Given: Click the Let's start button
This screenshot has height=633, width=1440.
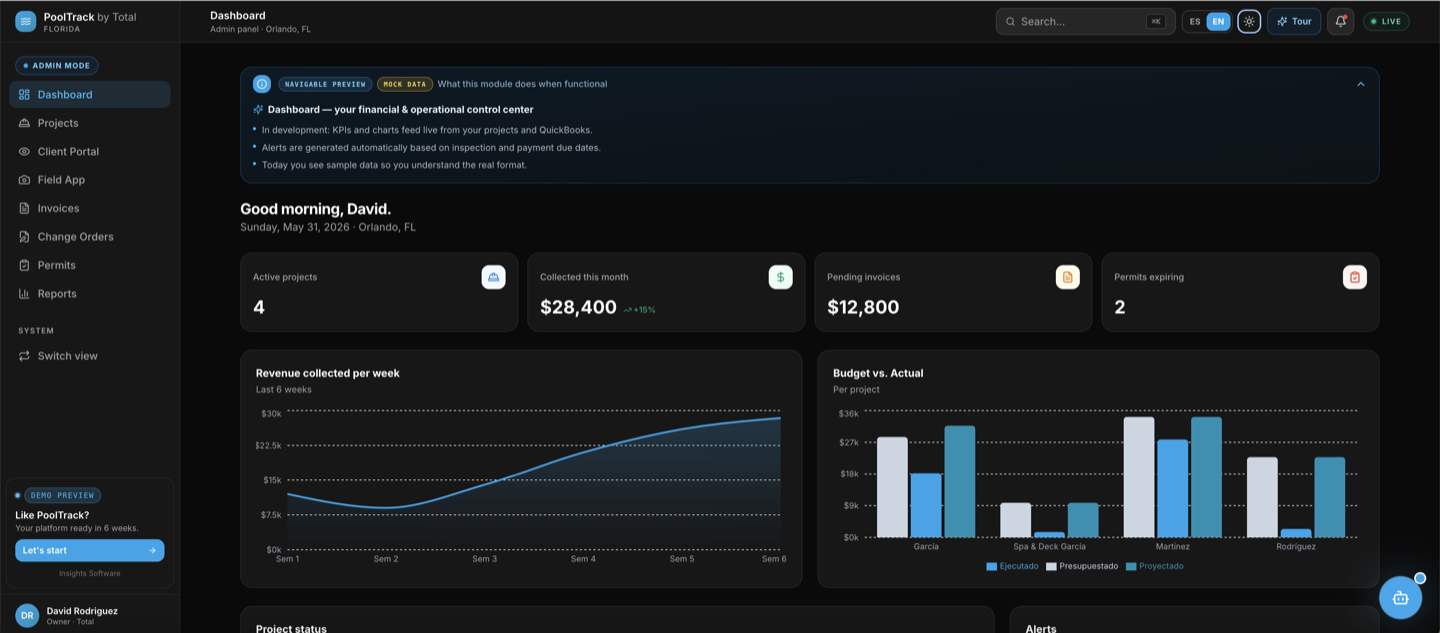Looking at the screenshot, I should [x=90, y=550].
